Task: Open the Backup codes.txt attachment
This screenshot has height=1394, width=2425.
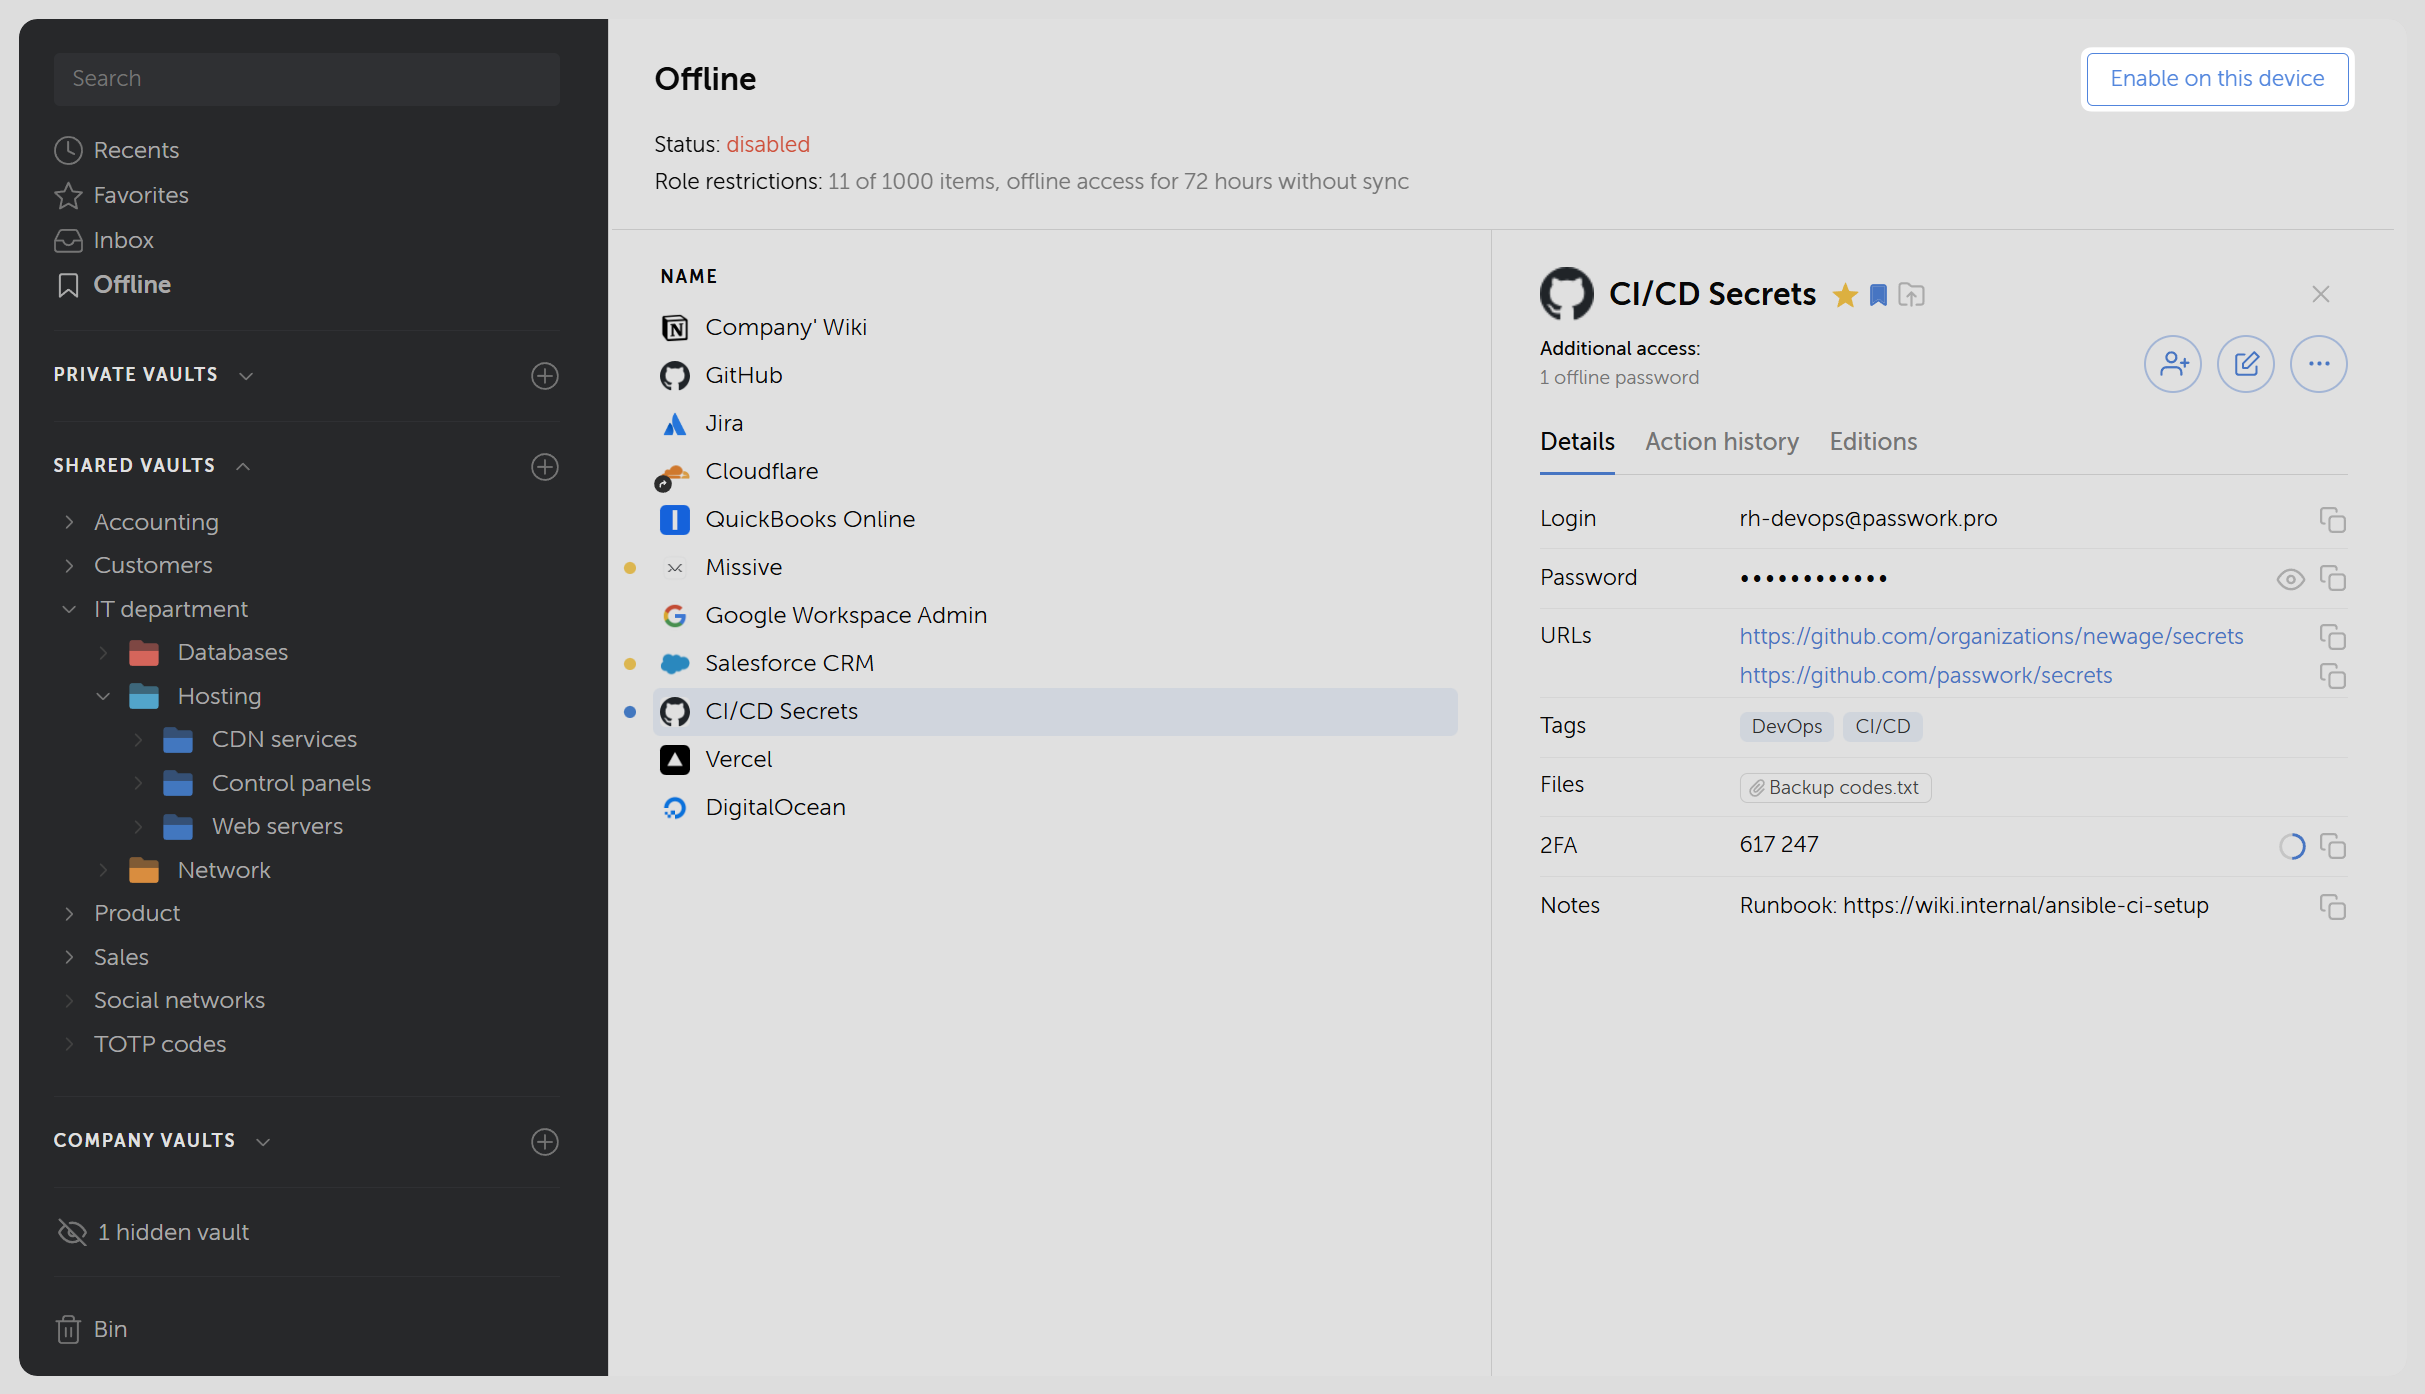Action: coord(1835,787)
